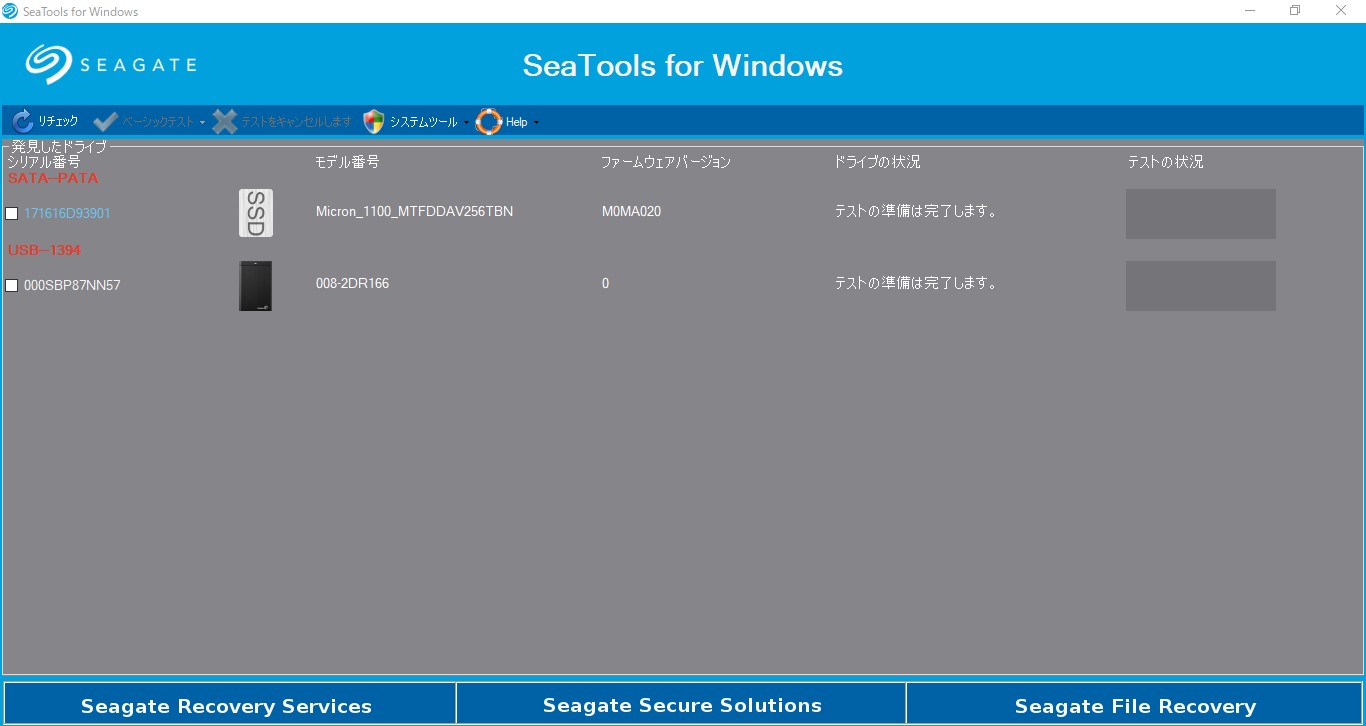Viewport: 1366px width, 726px height.
Task: Tick checkbox for drive 000SBP87NN57
Action: coord(12,286)
